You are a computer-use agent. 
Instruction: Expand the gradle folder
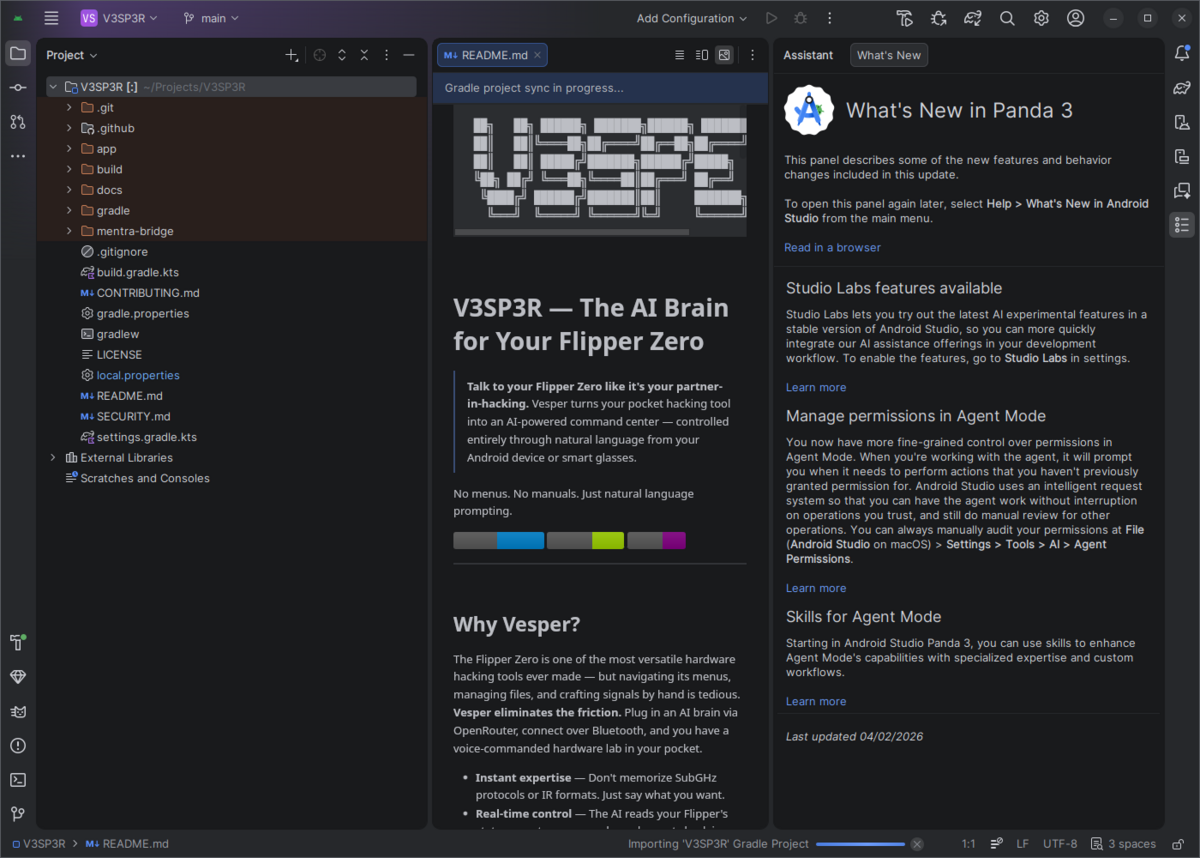(x=69, y=211)
